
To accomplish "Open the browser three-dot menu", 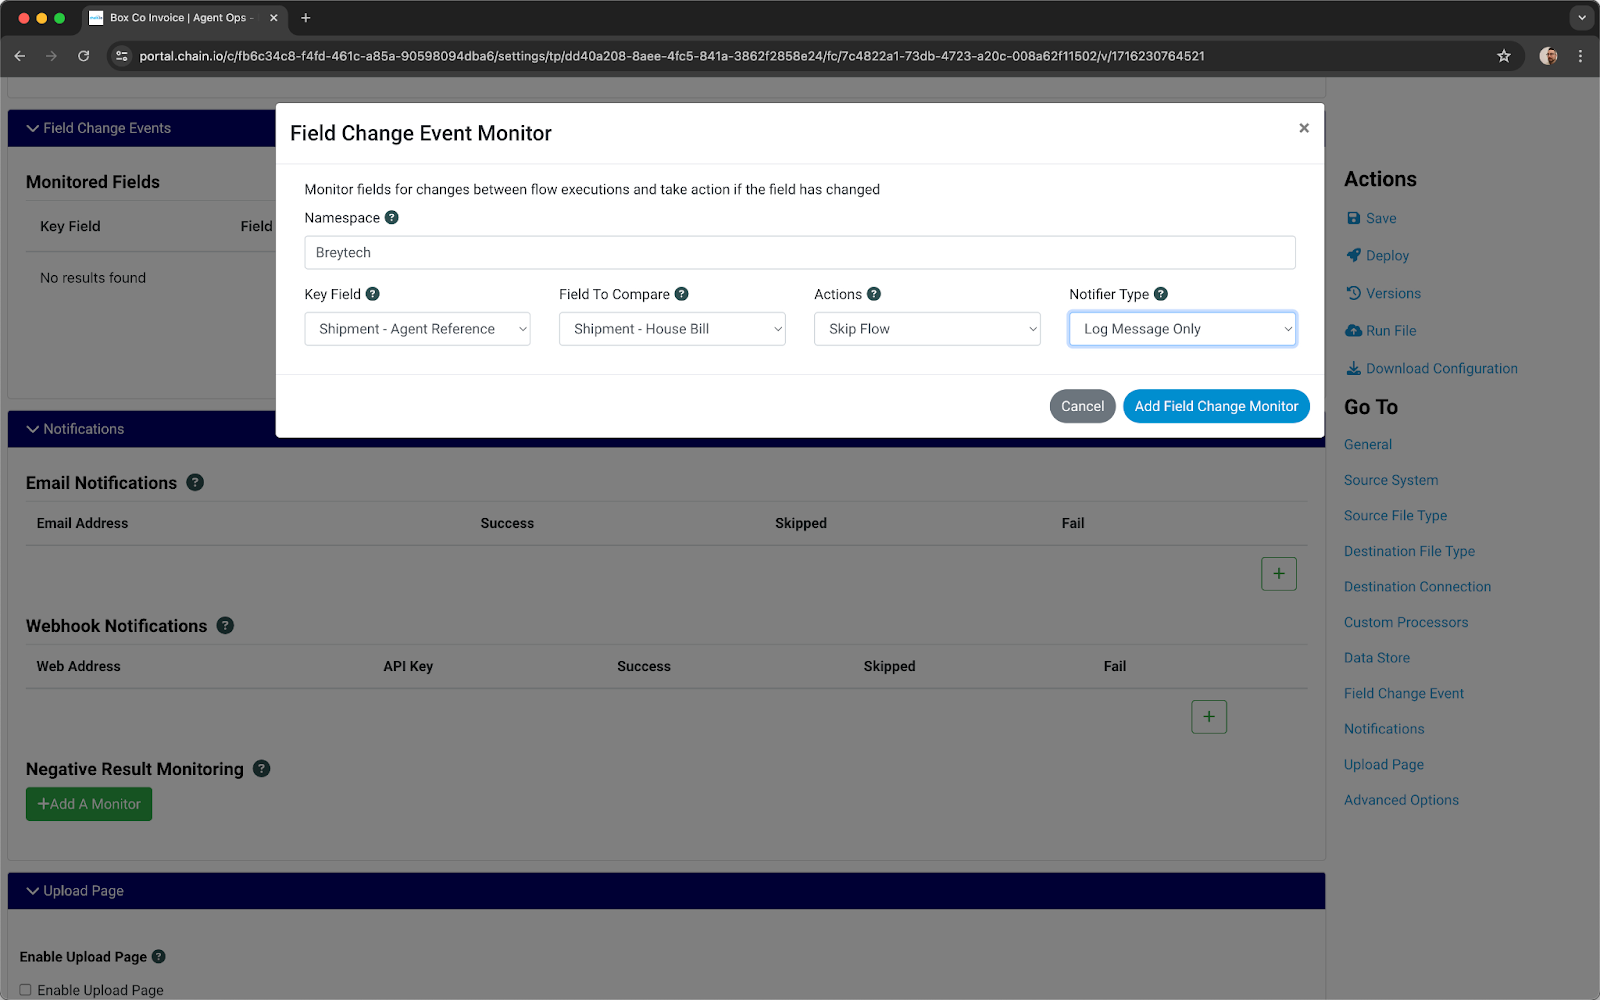I will pos(1581,56).
